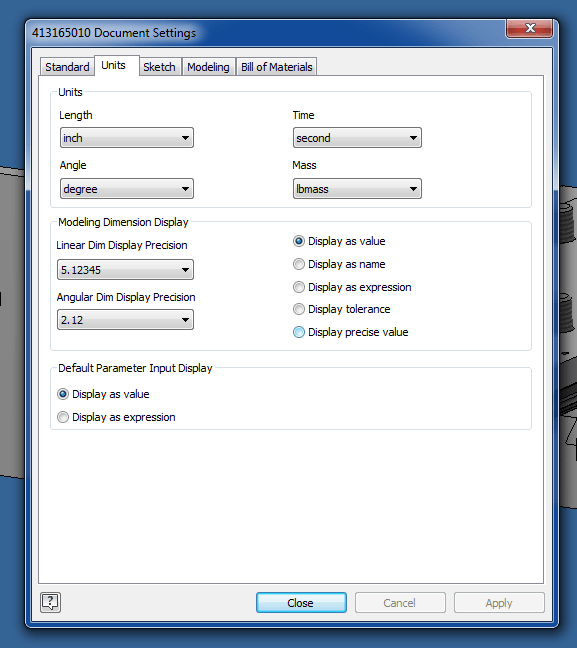Open Angular Dim Display Precision dropdown
Image resolution: width=577 pixels, height=648 pixels.
click(125, 320)
